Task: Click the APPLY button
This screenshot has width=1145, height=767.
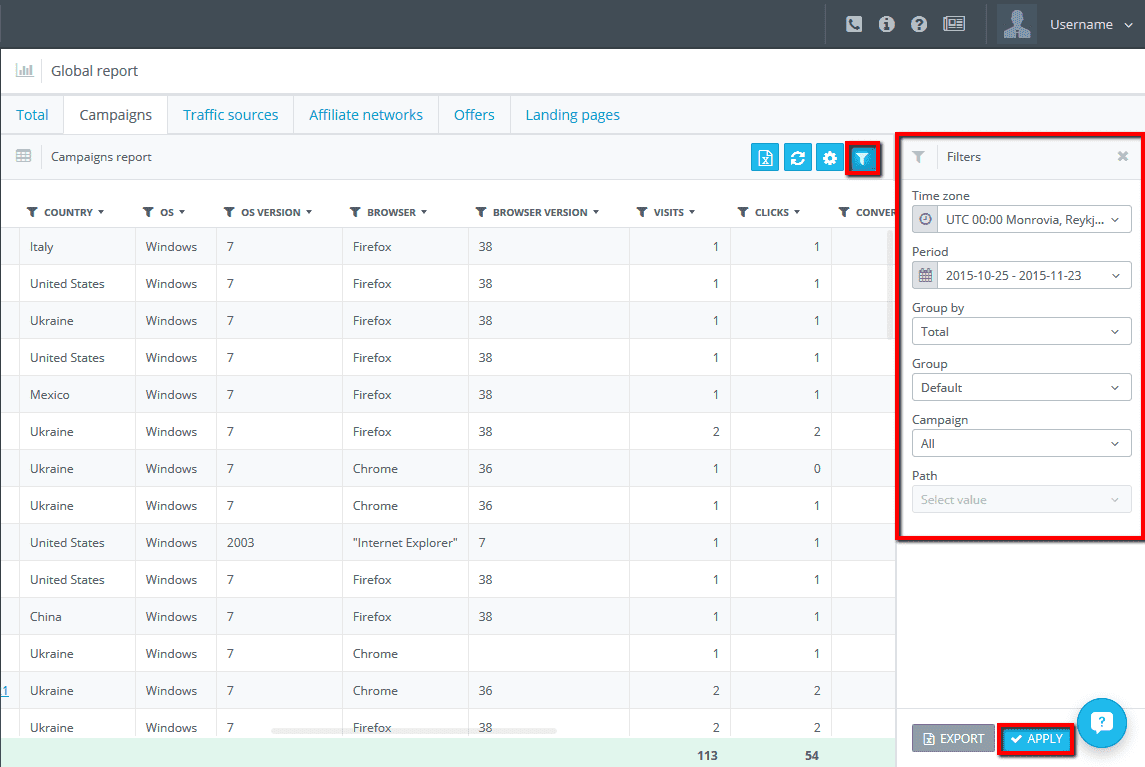Action: coord(1036,739)
